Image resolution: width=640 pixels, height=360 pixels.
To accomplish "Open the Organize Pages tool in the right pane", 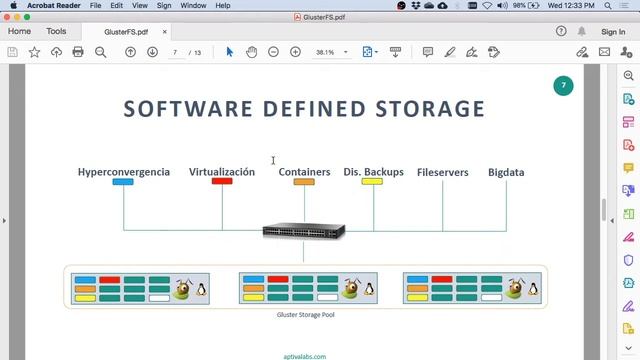I will (629, 122).
